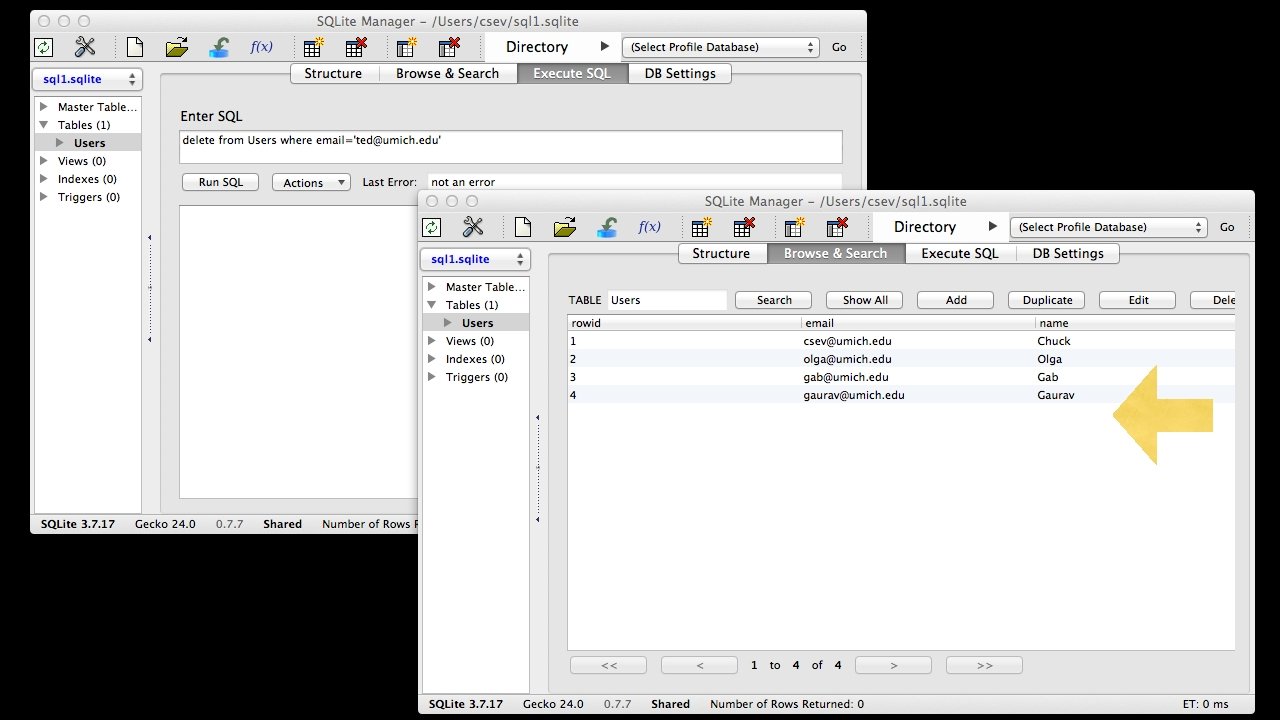Click the refresh icon in the back window
This screenshot has height=720, width=1280.
(44, 48)
